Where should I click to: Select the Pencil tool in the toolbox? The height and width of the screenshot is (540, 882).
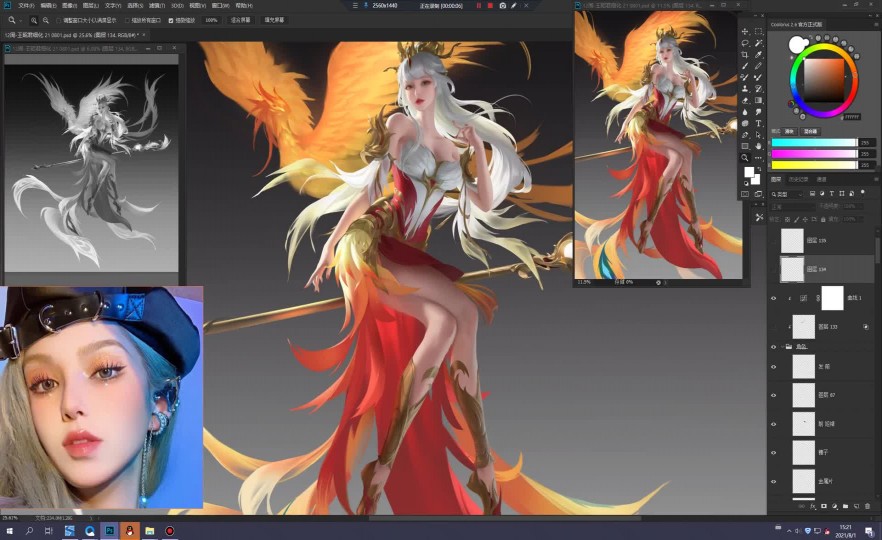(x=758, y=66)
